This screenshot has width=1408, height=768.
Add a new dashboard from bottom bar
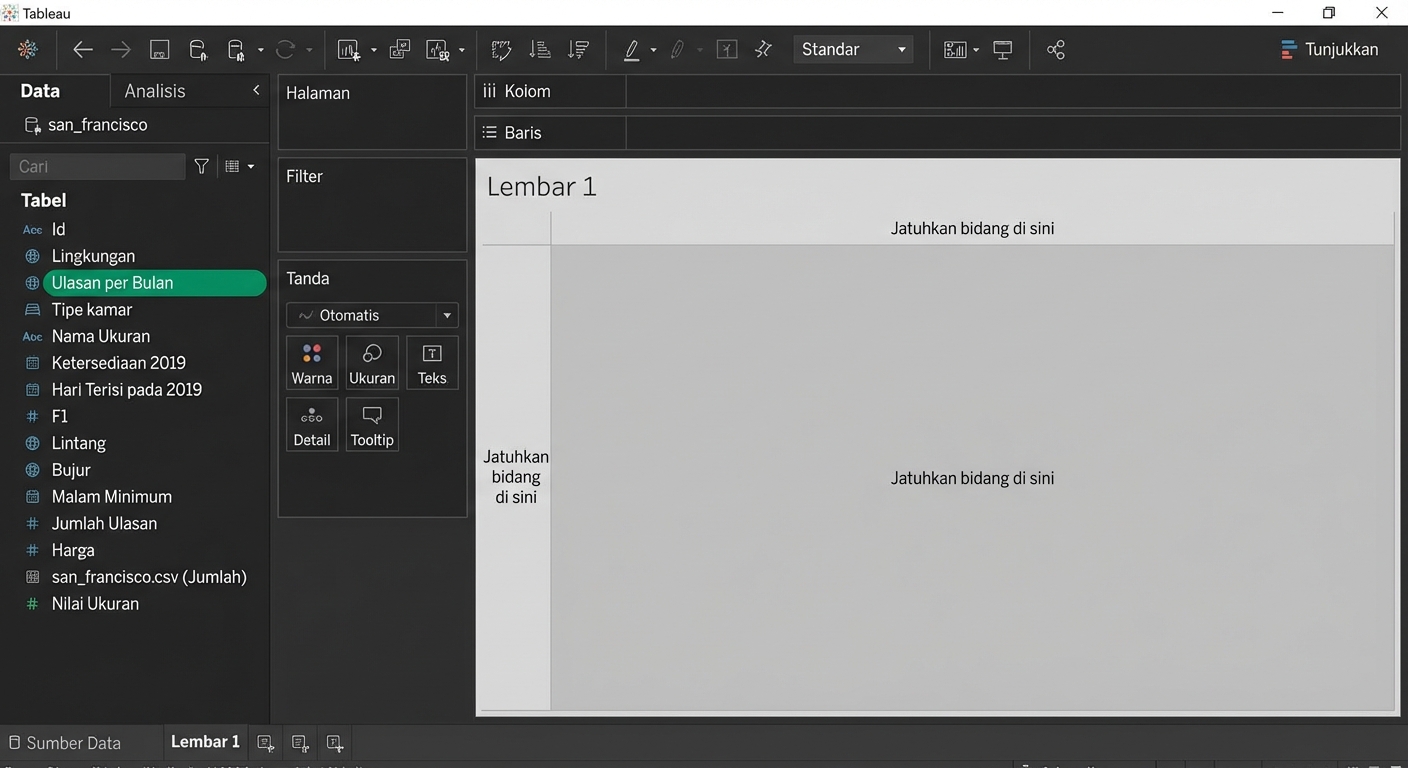pos(300,743)
